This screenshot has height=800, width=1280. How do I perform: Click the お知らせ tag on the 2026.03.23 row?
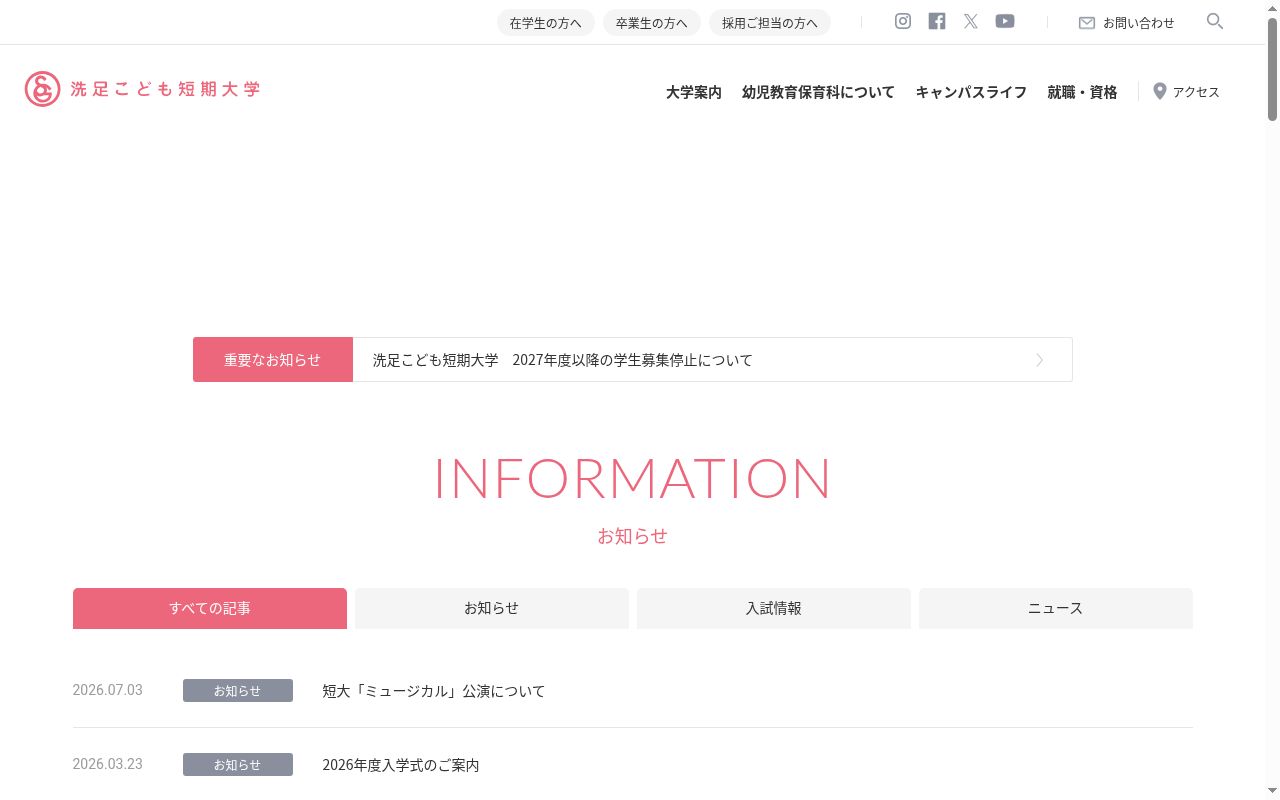pyautogui.click(x=238, y=765)
